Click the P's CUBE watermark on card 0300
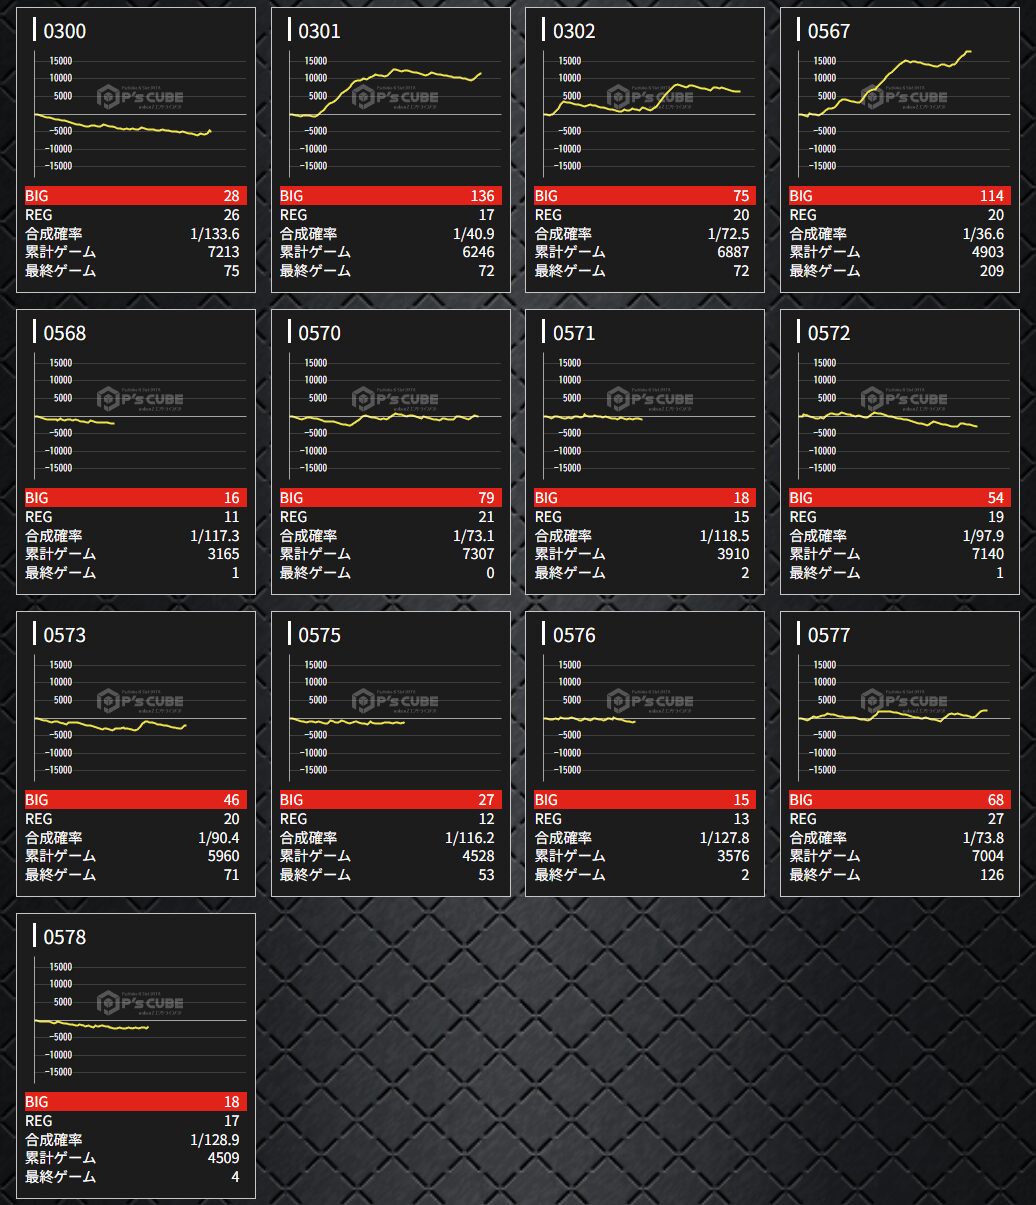 (x=140, y=97)
